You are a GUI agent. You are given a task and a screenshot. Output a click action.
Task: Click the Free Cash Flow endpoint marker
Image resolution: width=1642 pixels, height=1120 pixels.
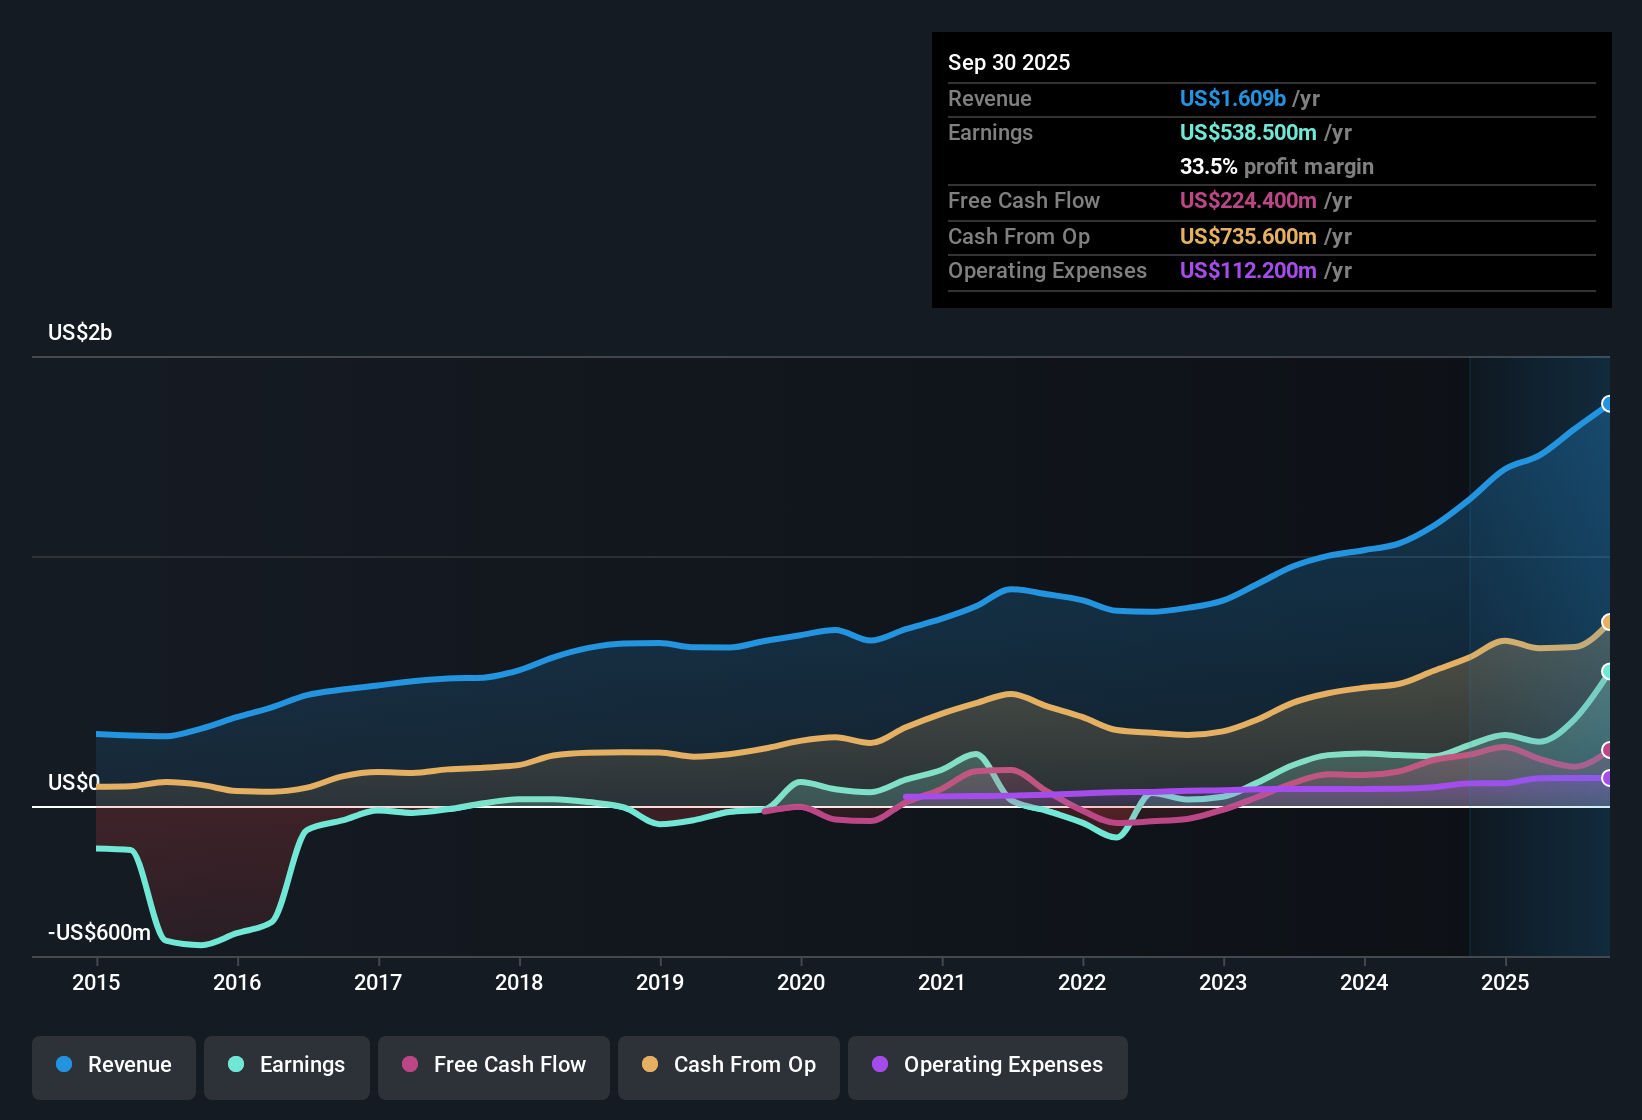point(1608,750)
